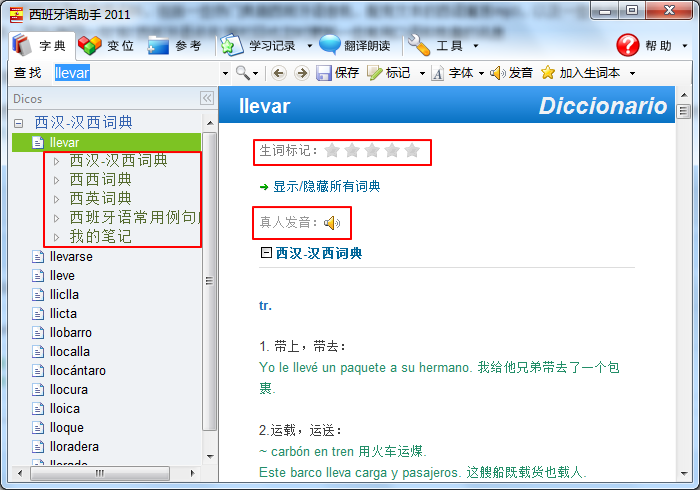Select llocántaro in the word list
The height and width of the screenshot is (490, 700).
click(x=78, y=370)
